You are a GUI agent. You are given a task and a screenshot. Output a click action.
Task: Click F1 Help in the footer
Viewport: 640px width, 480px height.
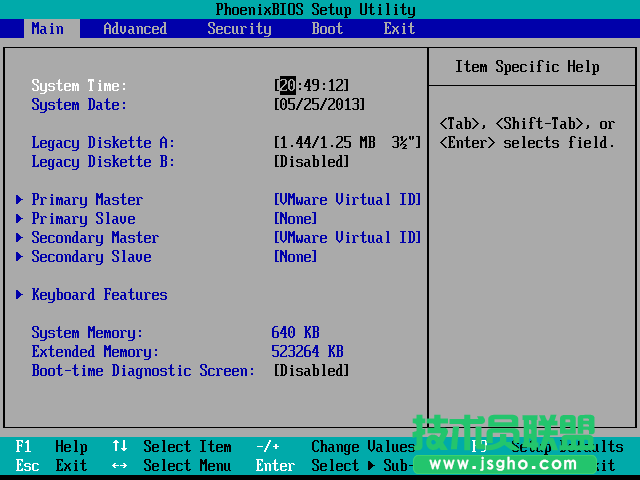coord(51,447)
